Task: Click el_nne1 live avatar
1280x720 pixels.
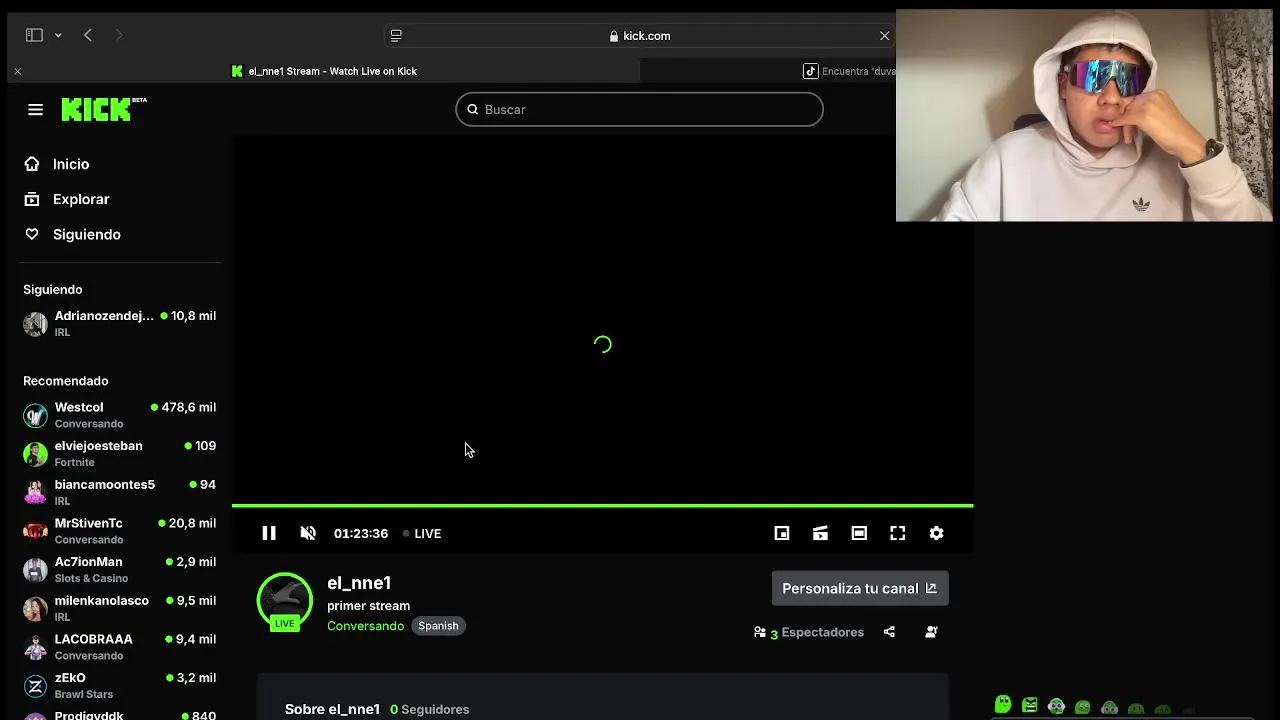Action: [285, 601]
